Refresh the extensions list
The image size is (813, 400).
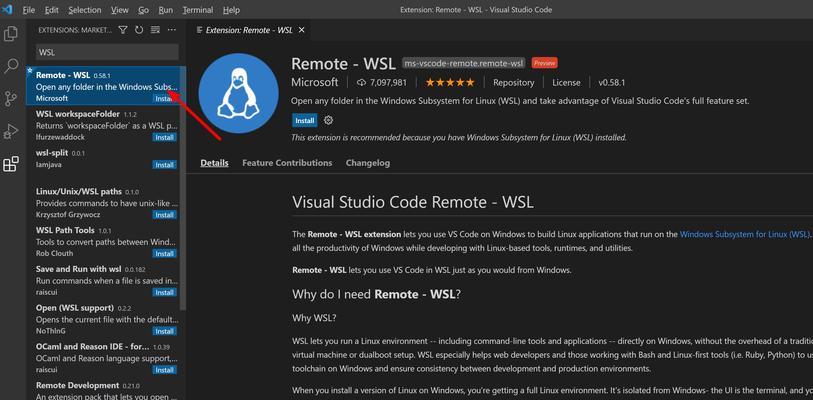pyautogui.click(x=139, y=30)
